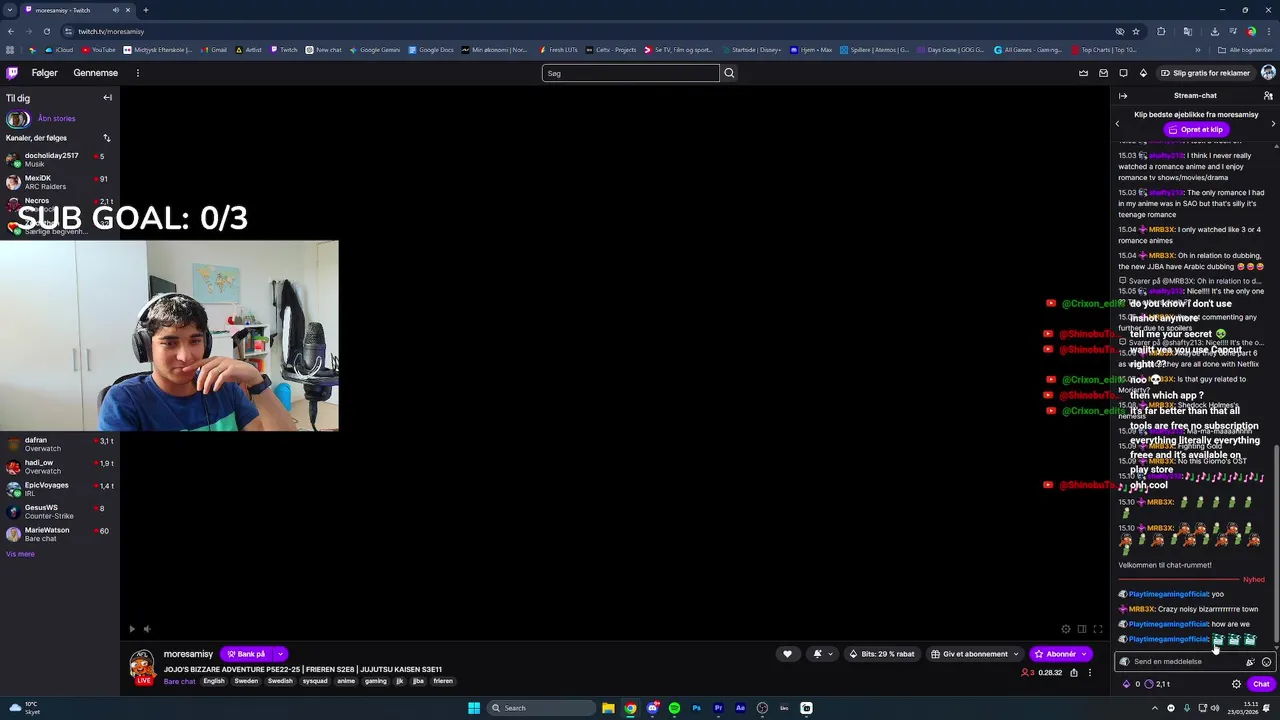Open channel points balance 2,1 t
The height and width of the screenshot is (720, 1280).
tap(1158, 685)
